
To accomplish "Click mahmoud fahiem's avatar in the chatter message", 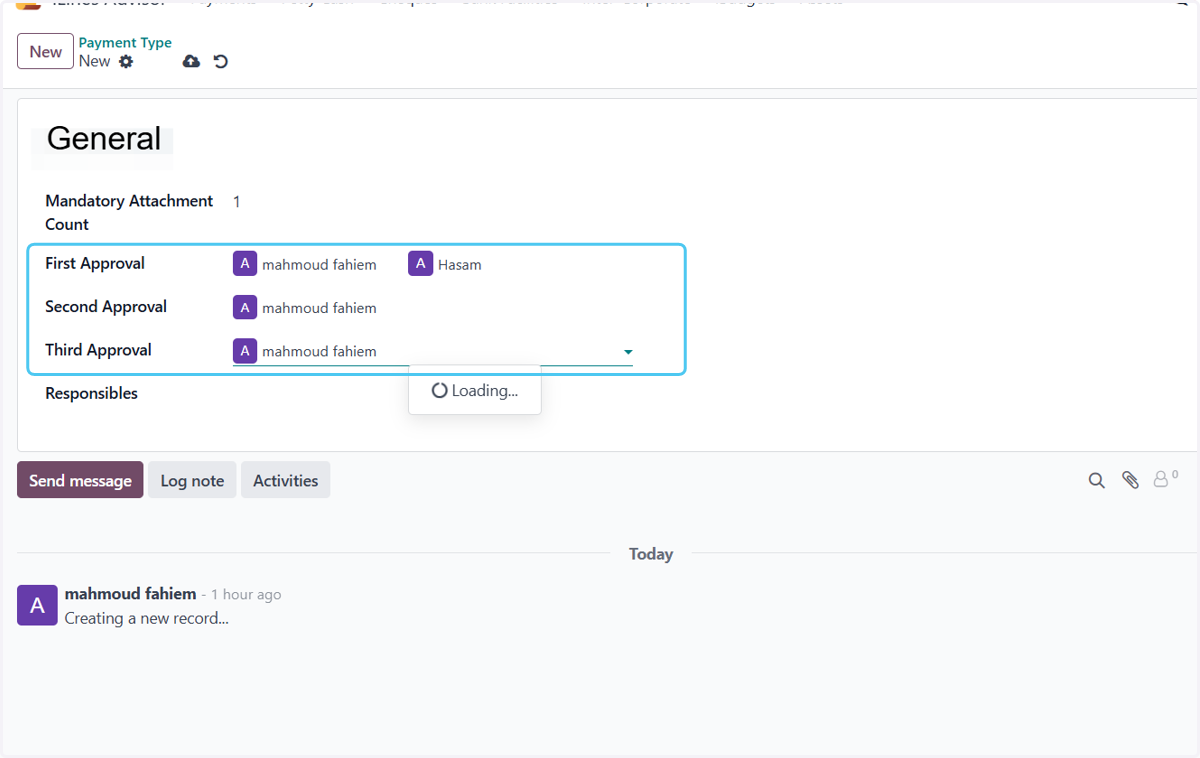I will (37, 605).
